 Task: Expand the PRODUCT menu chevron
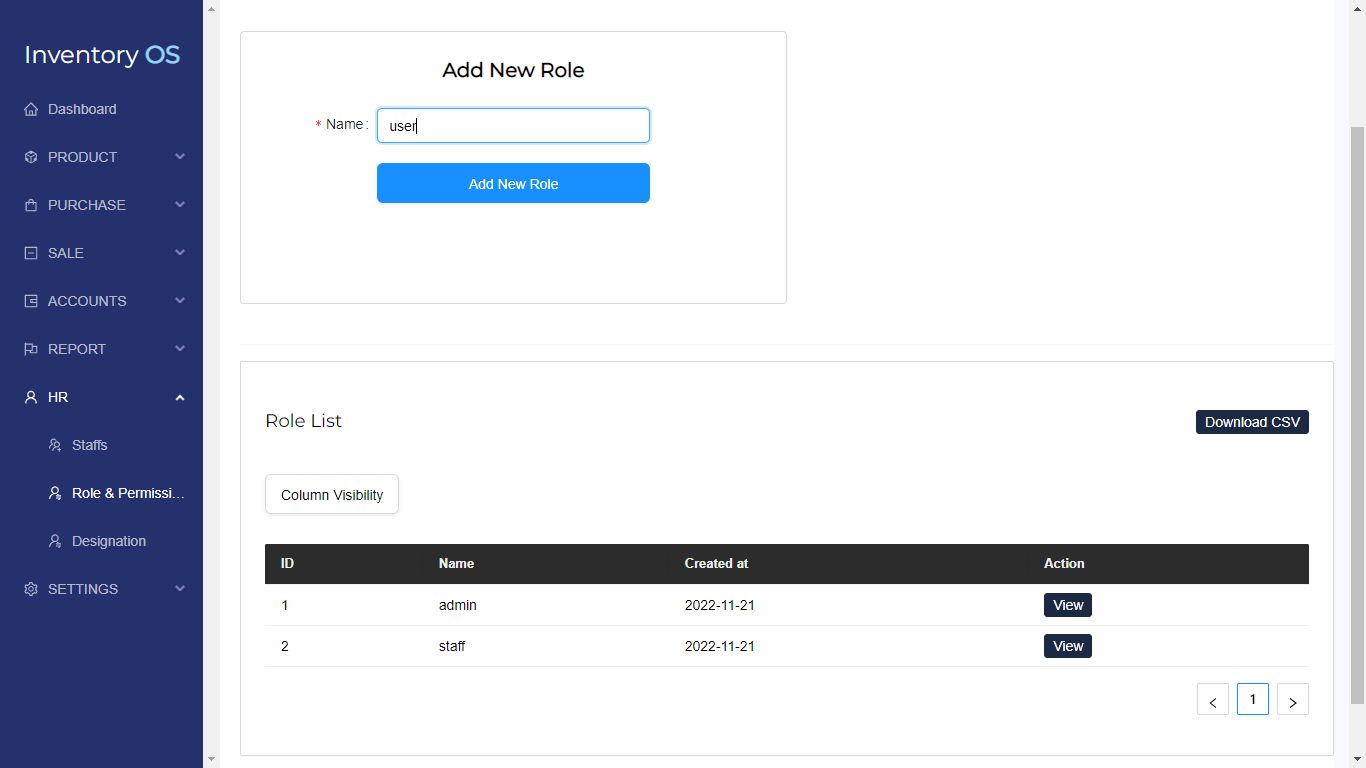(x=180, y=157)
